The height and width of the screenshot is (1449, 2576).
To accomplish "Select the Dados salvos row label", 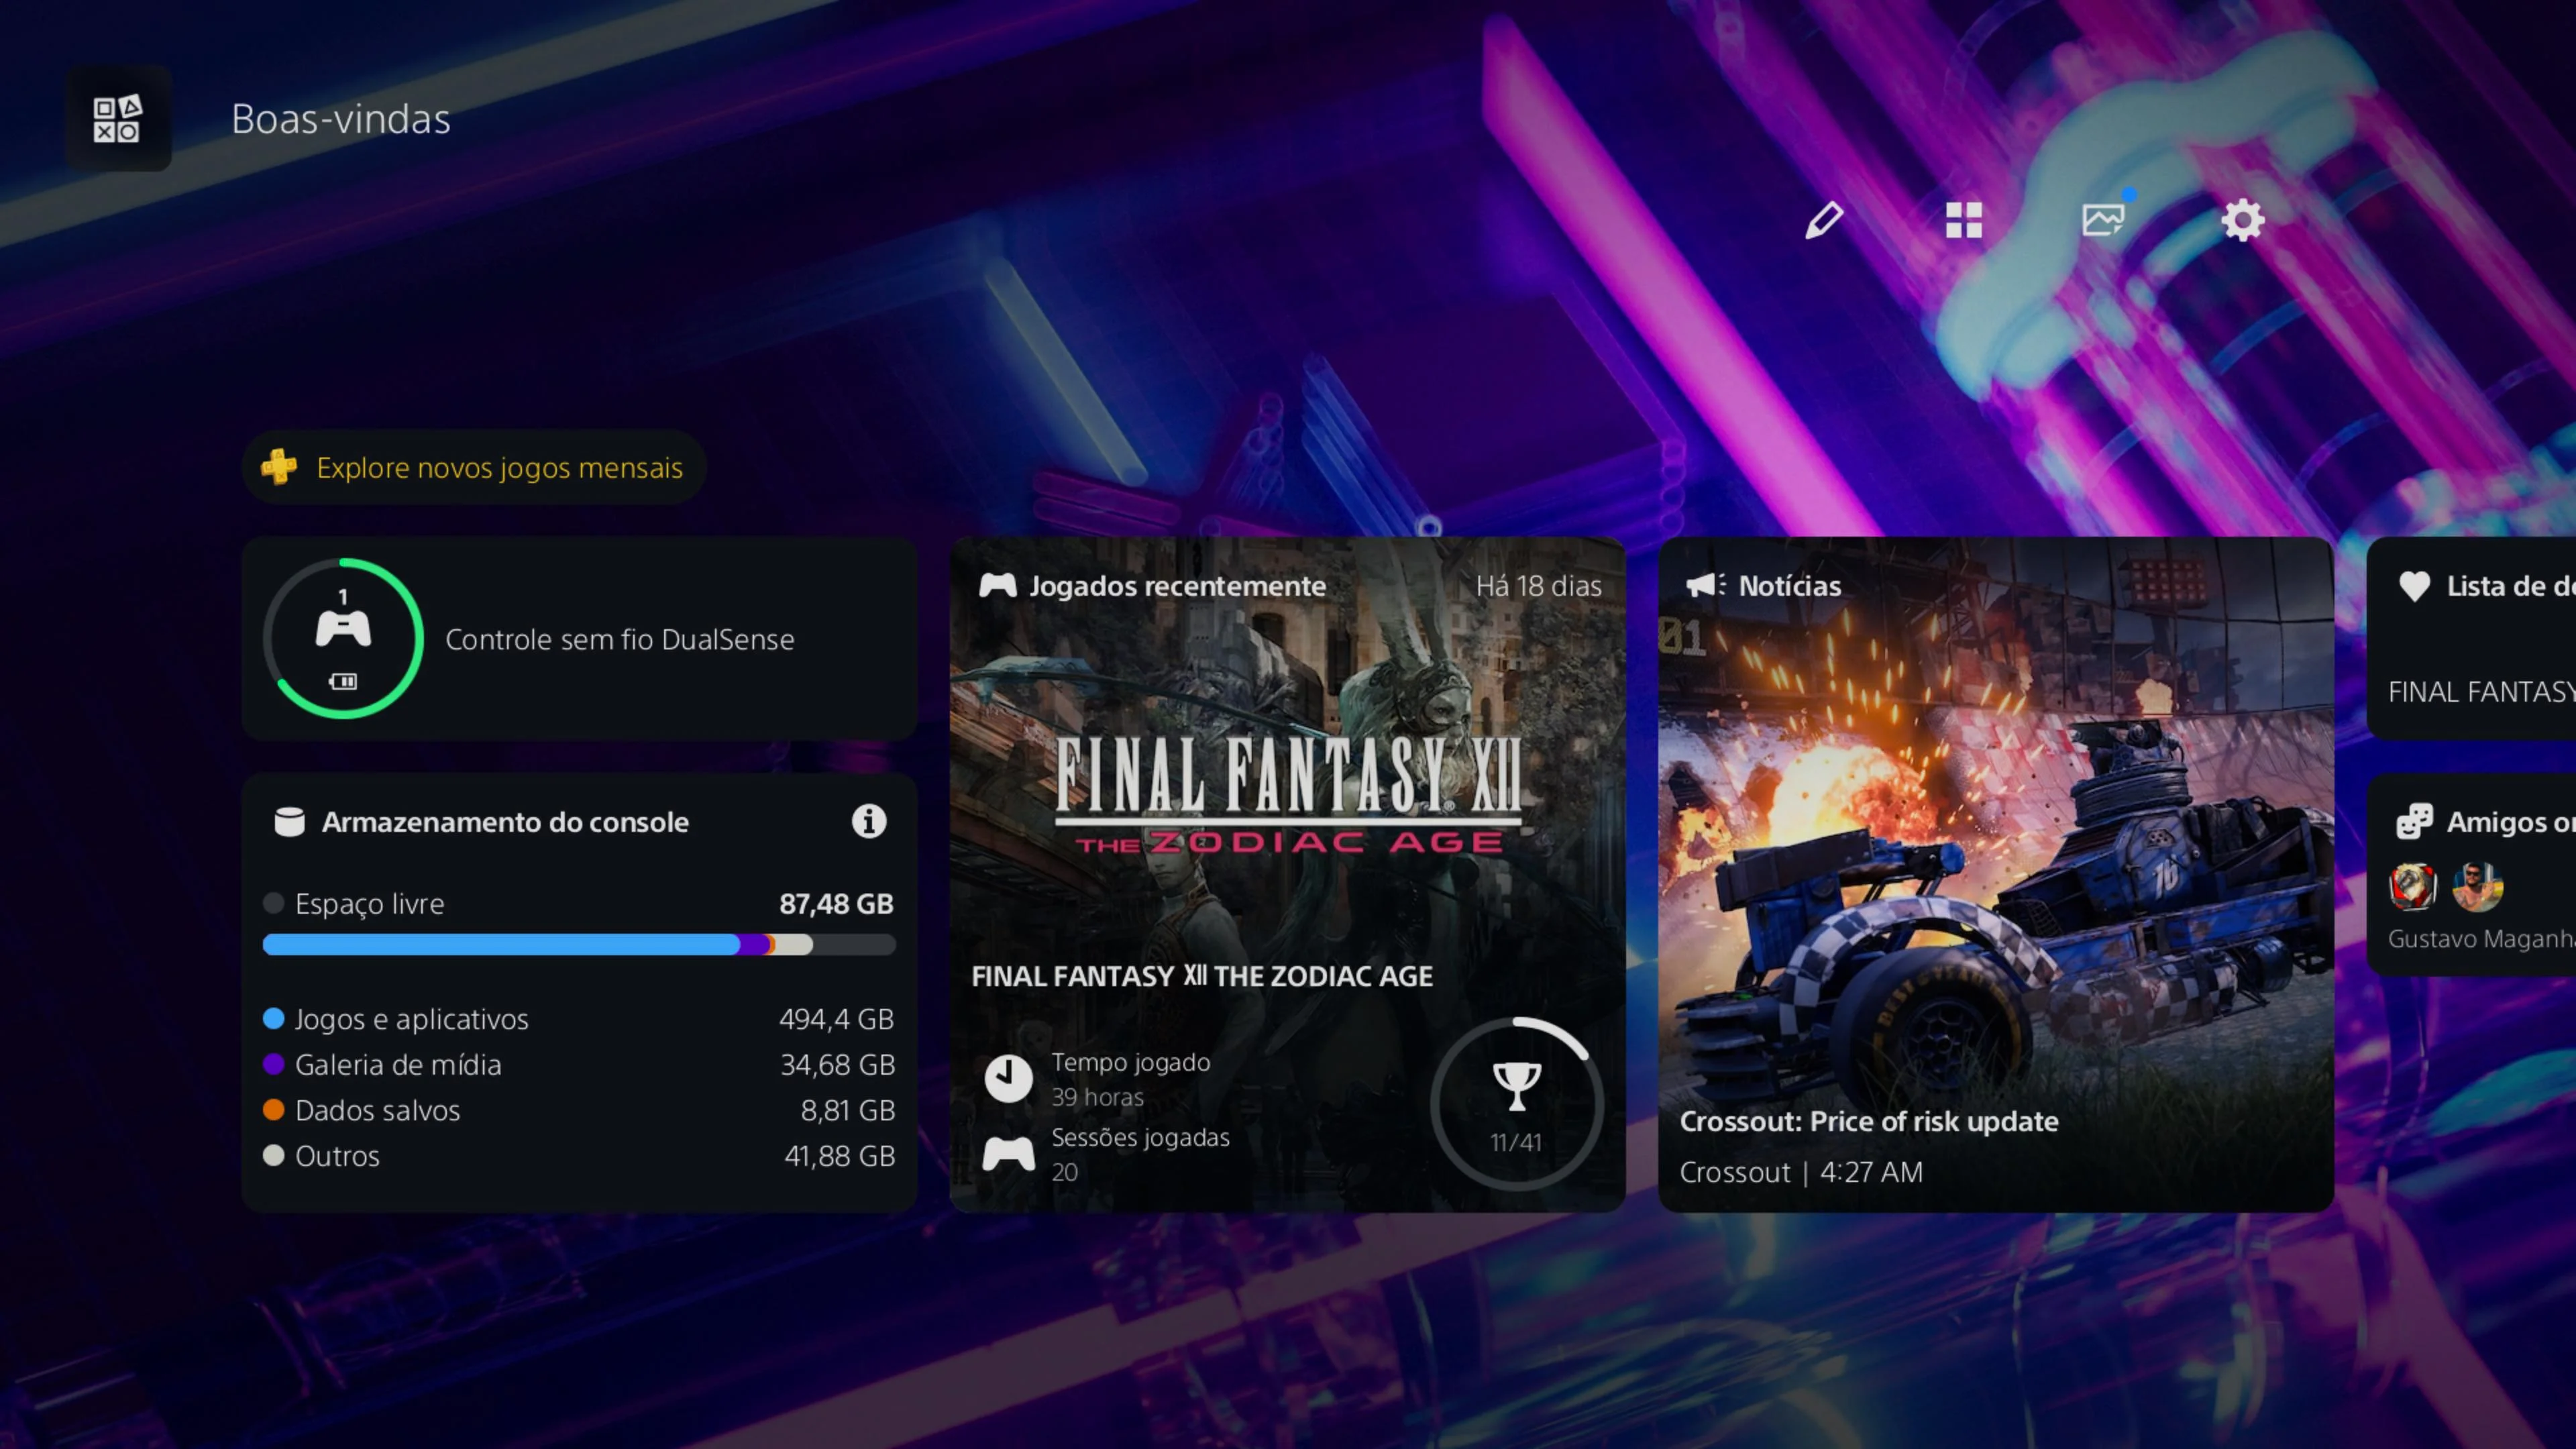I will [x=378, y=1110].
